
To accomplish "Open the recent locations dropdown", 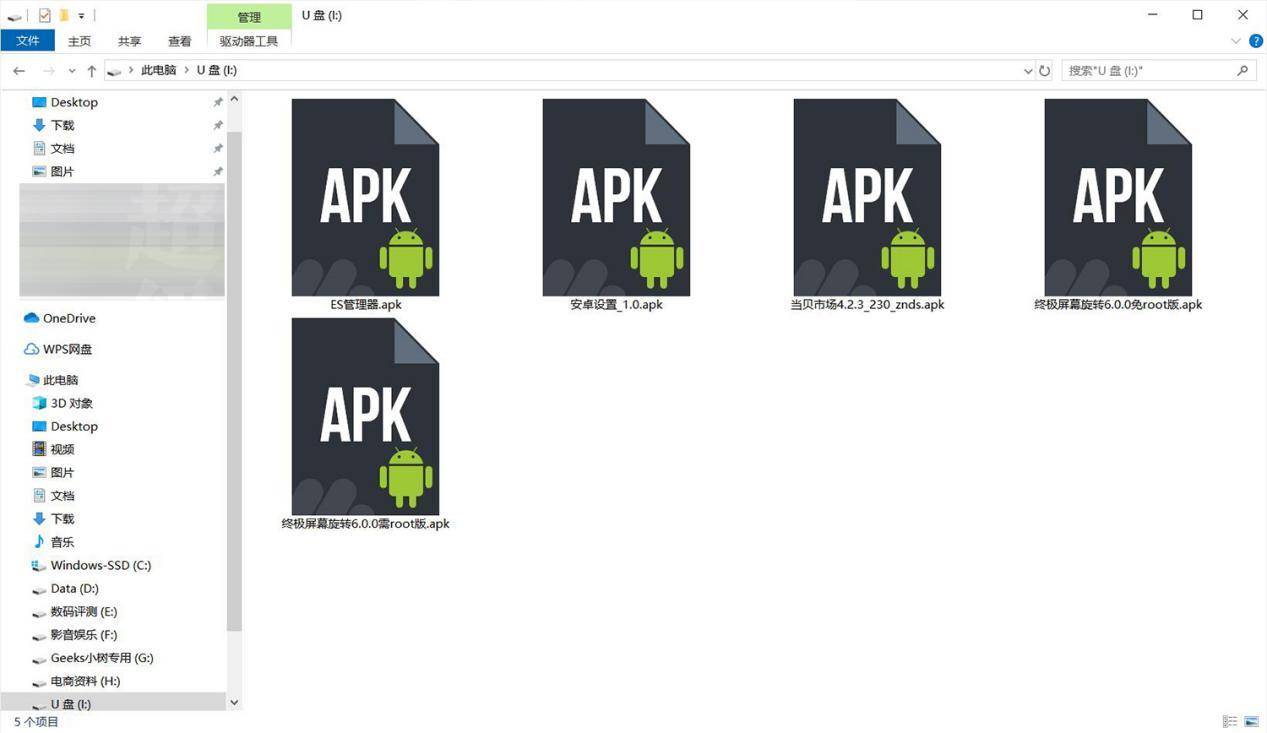I will point(72,71).
